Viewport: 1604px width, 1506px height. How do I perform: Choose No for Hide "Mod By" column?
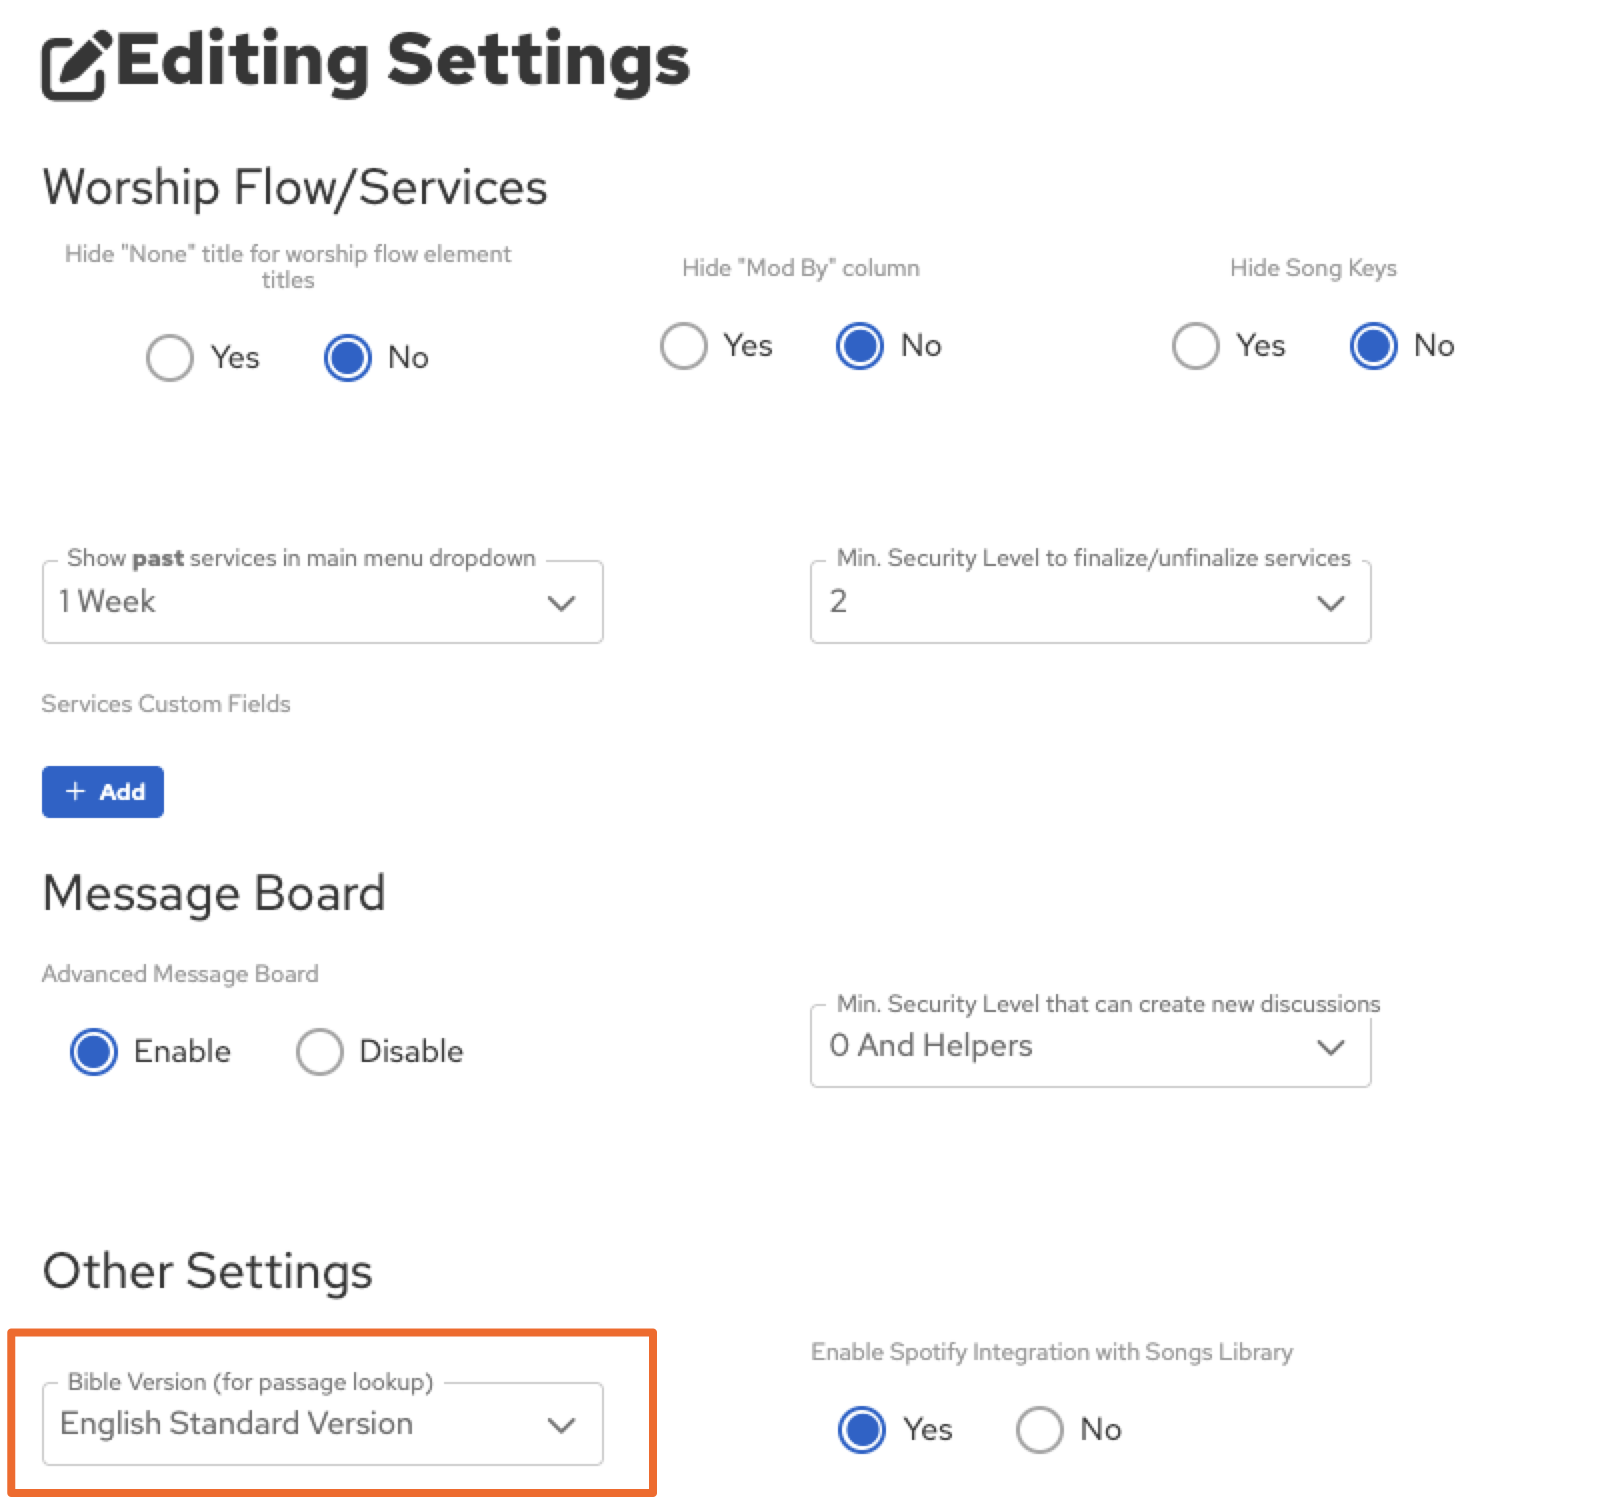pyautogui.click(x=860, y=346)
